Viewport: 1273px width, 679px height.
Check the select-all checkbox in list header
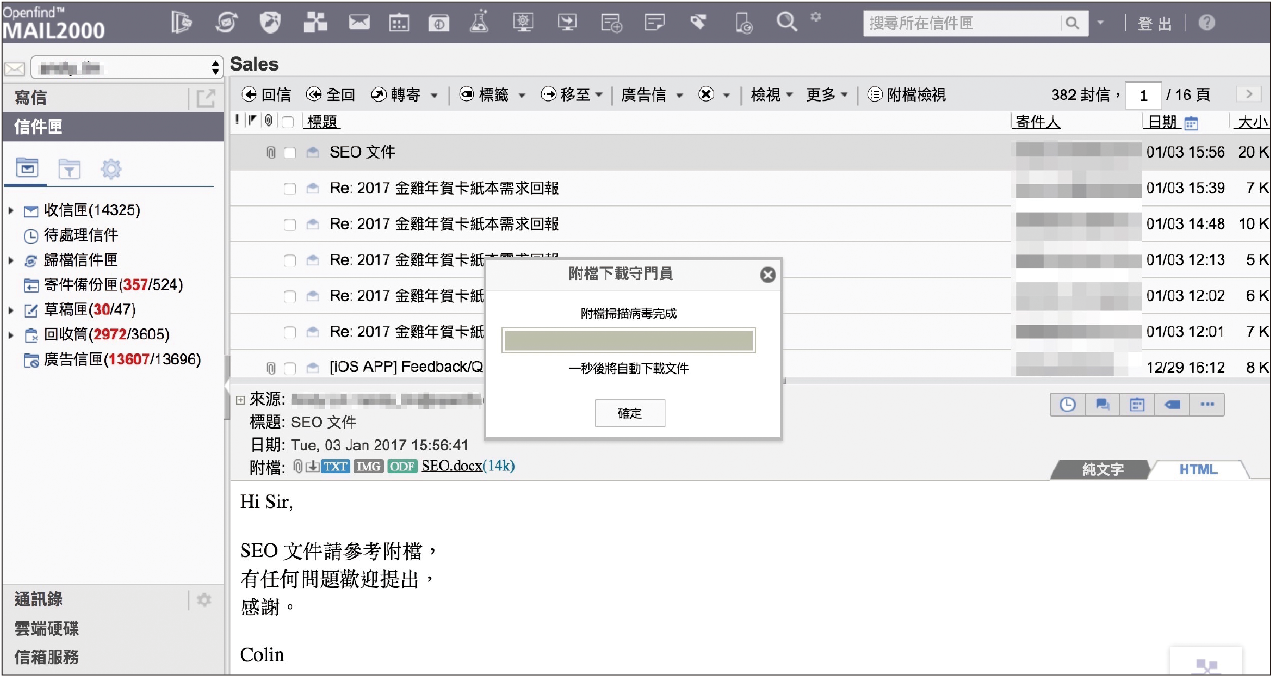[x=288, y=123]
